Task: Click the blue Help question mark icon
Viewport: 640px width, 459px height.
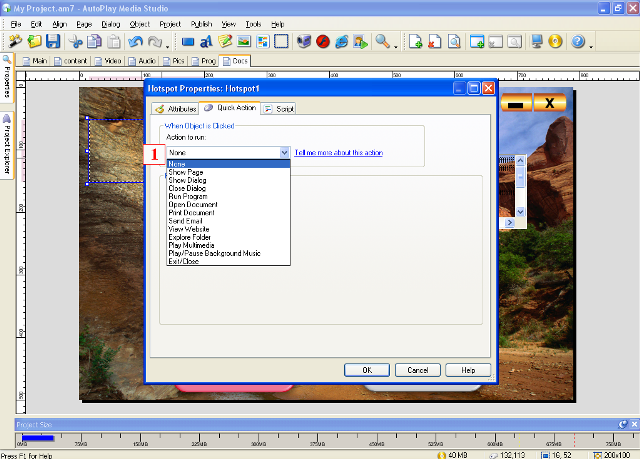Action: pyautogui.click(x=578, y=42)
